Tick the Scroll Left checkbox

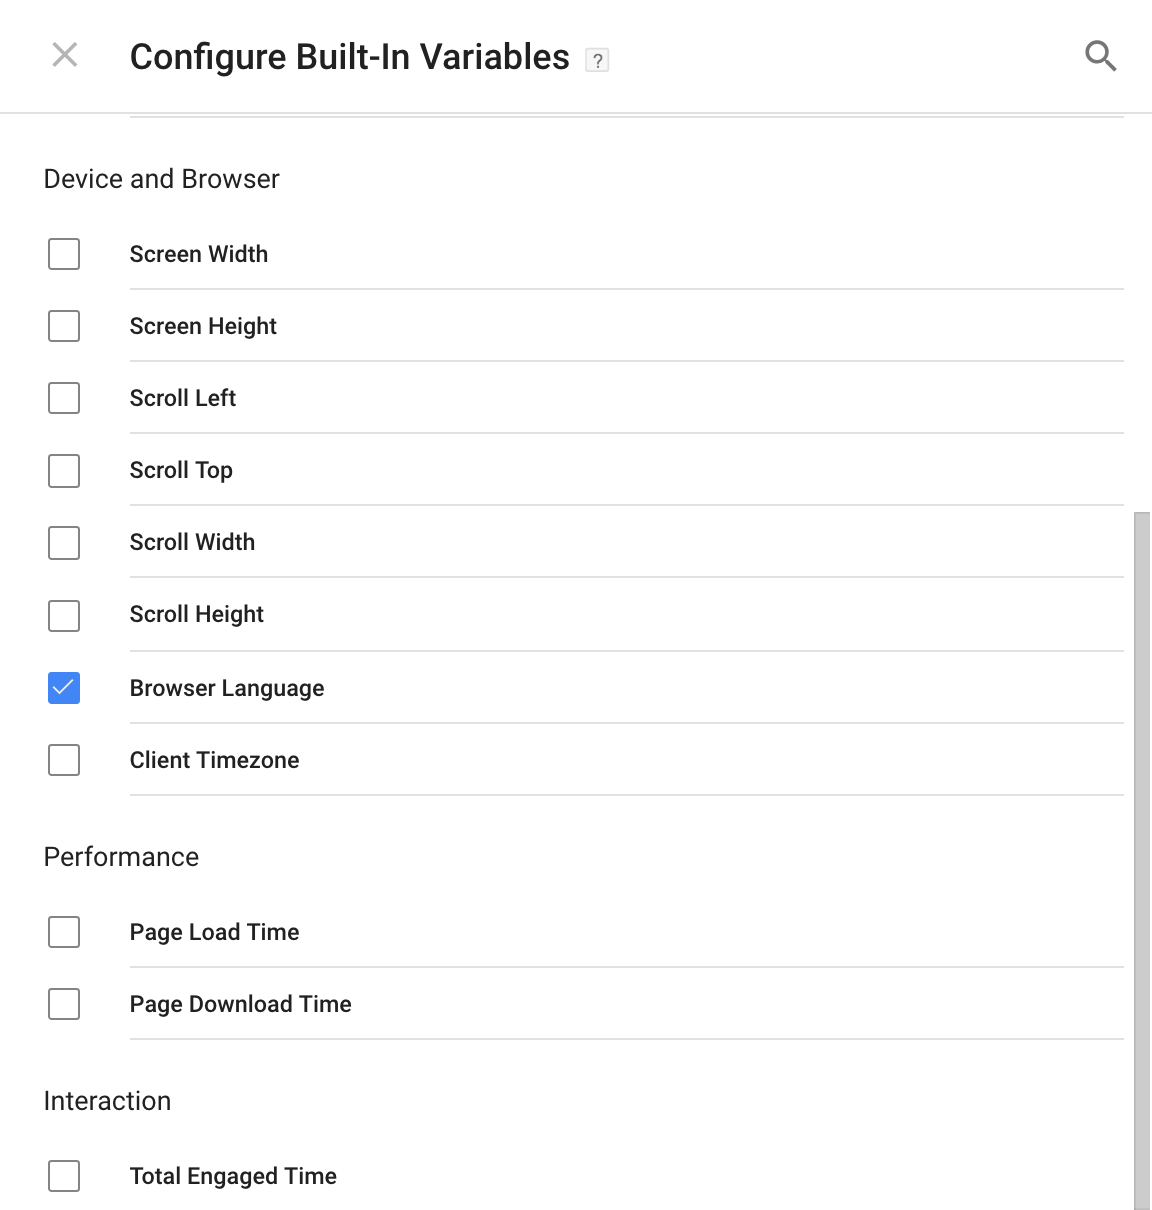click(x=64, y=398)
